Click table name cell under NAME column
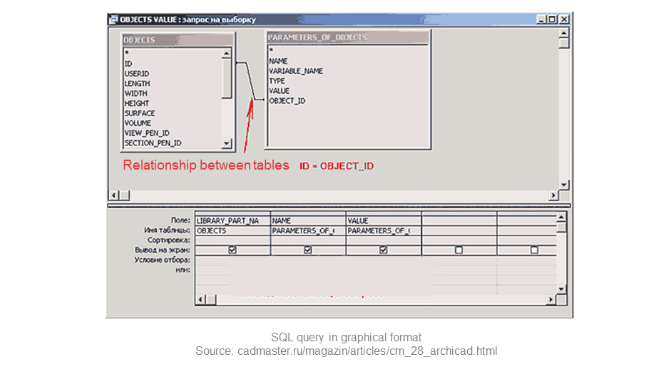 (308, 230)
